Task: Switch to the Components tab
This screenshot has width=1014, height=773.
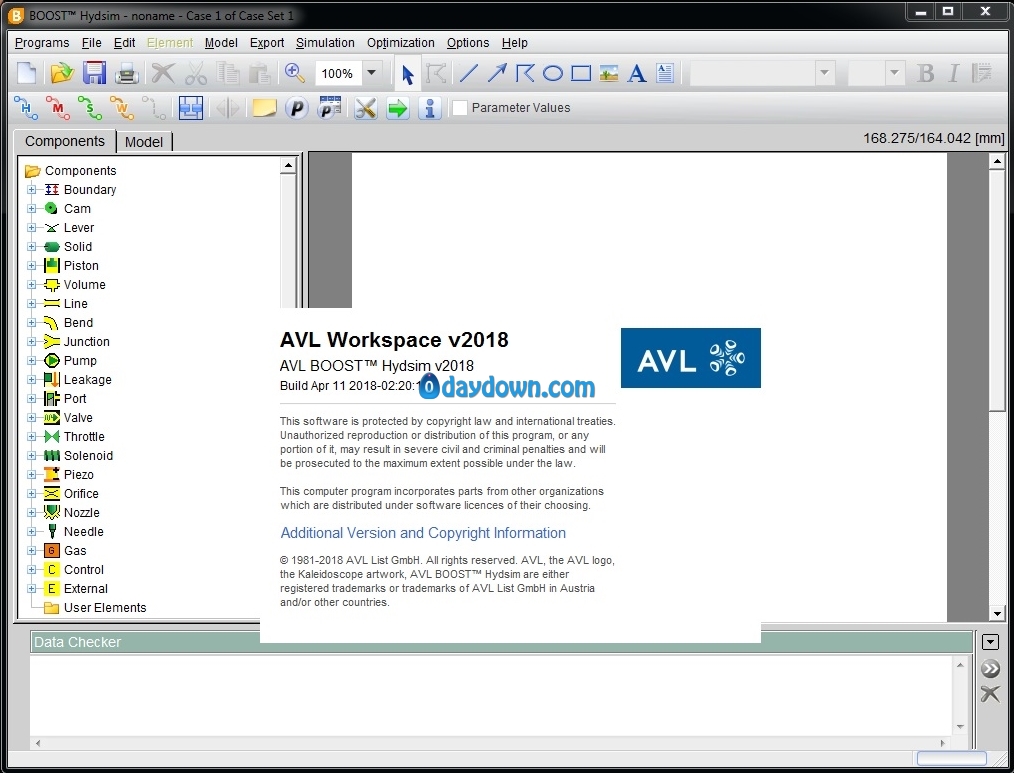Action: tap(65, 141)
